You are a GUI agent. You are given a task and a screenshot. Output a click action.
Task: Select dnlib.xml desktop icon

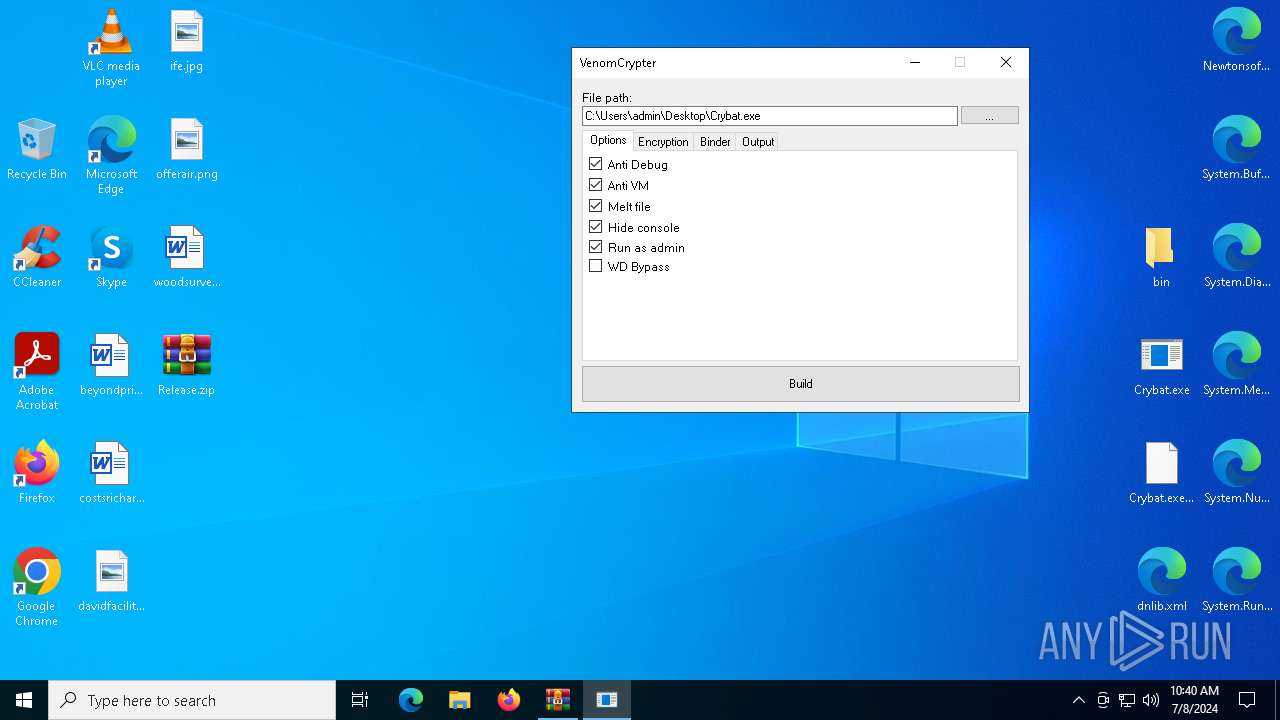[1161, 580]
